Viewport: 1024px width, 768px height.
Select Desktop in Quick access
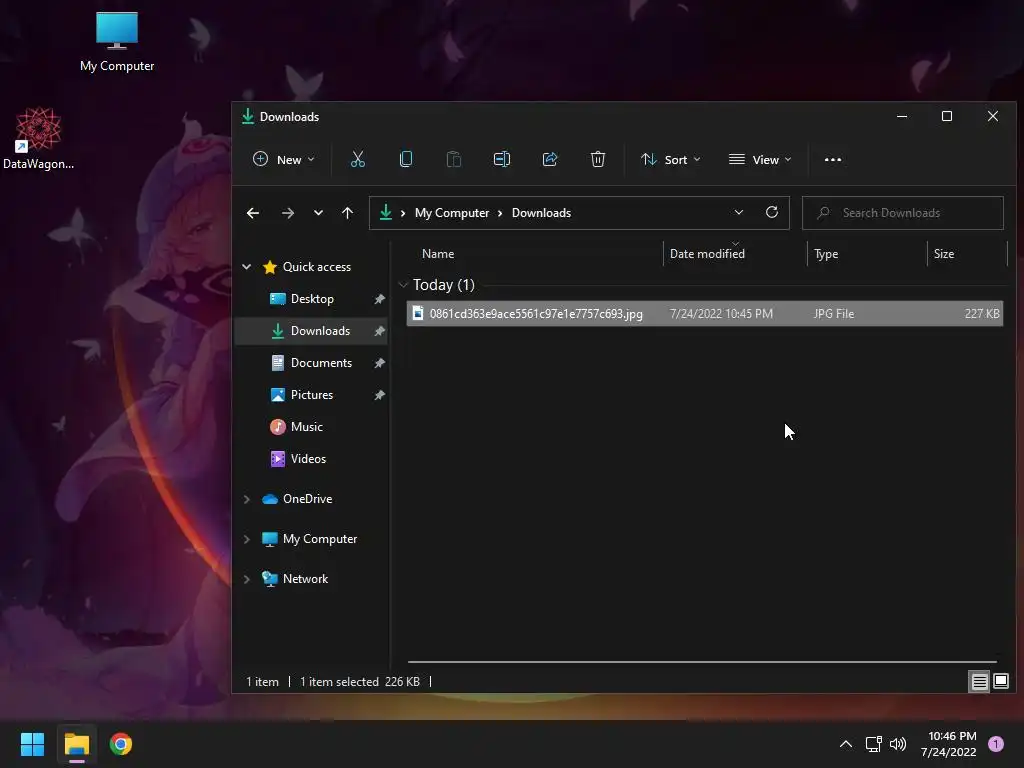click(x=311, y=299)
